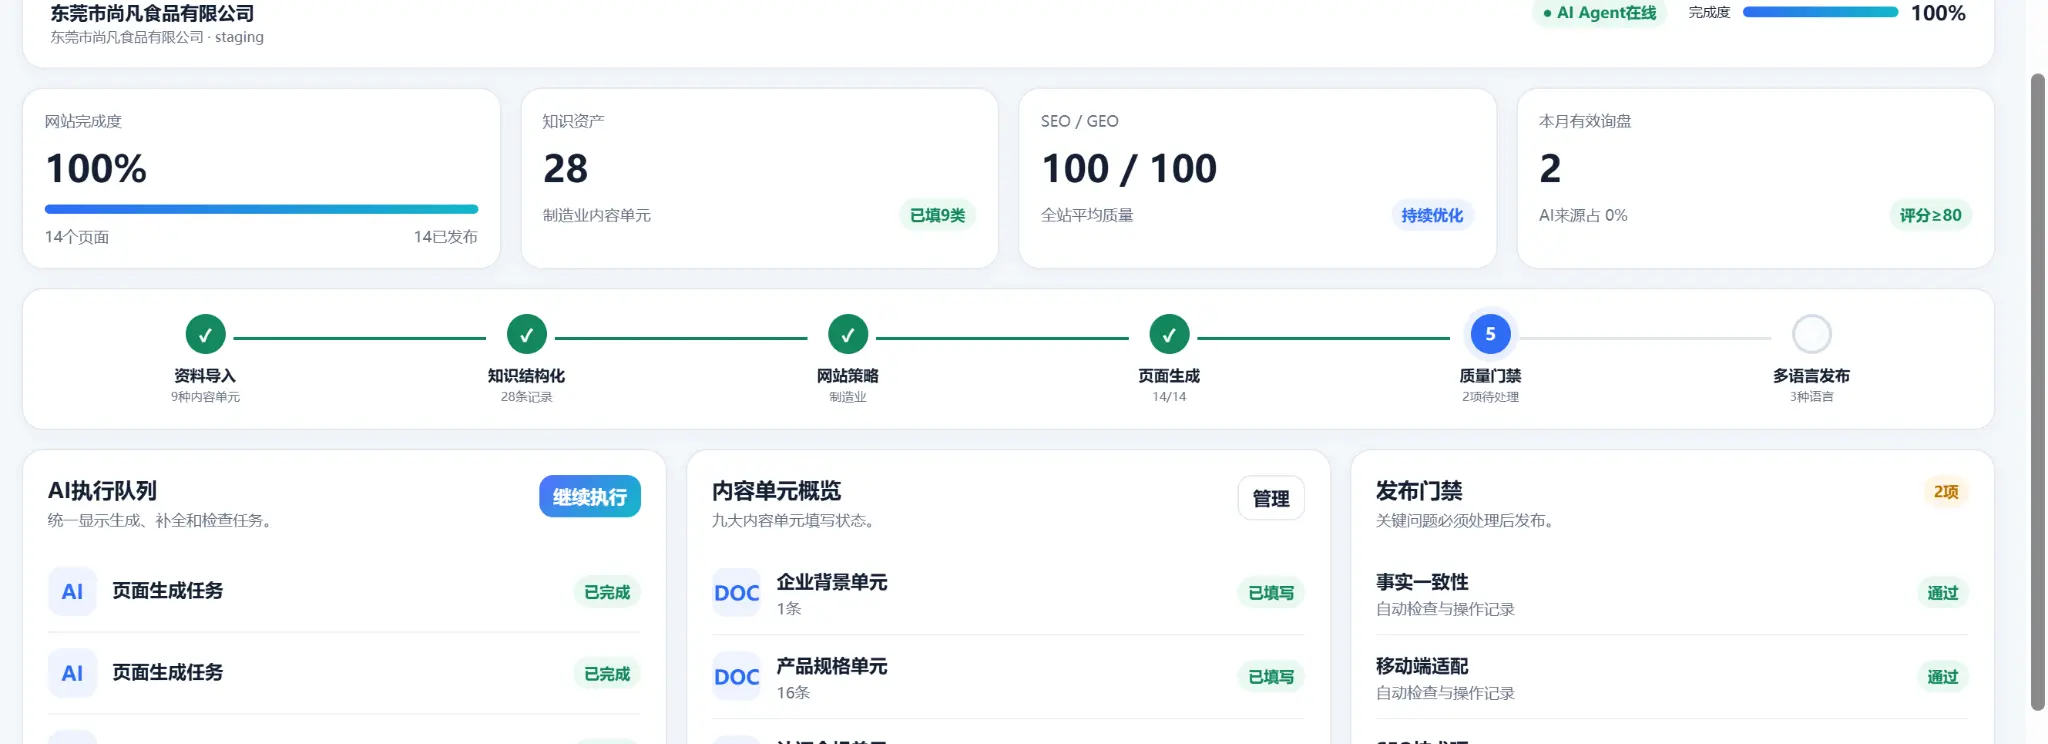Click the 东莞市尚凡食品有限公司 heading
The width and height of the screenshot is (2048, 744).
[x=152, y=13]
